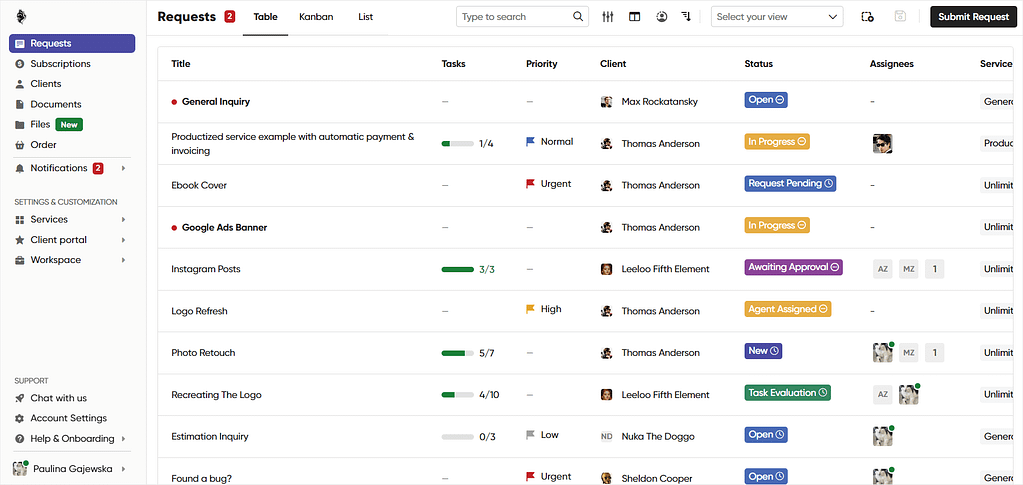Open the Task Evaluation status dropdown

pyautogui.click(x=787, y=392)
